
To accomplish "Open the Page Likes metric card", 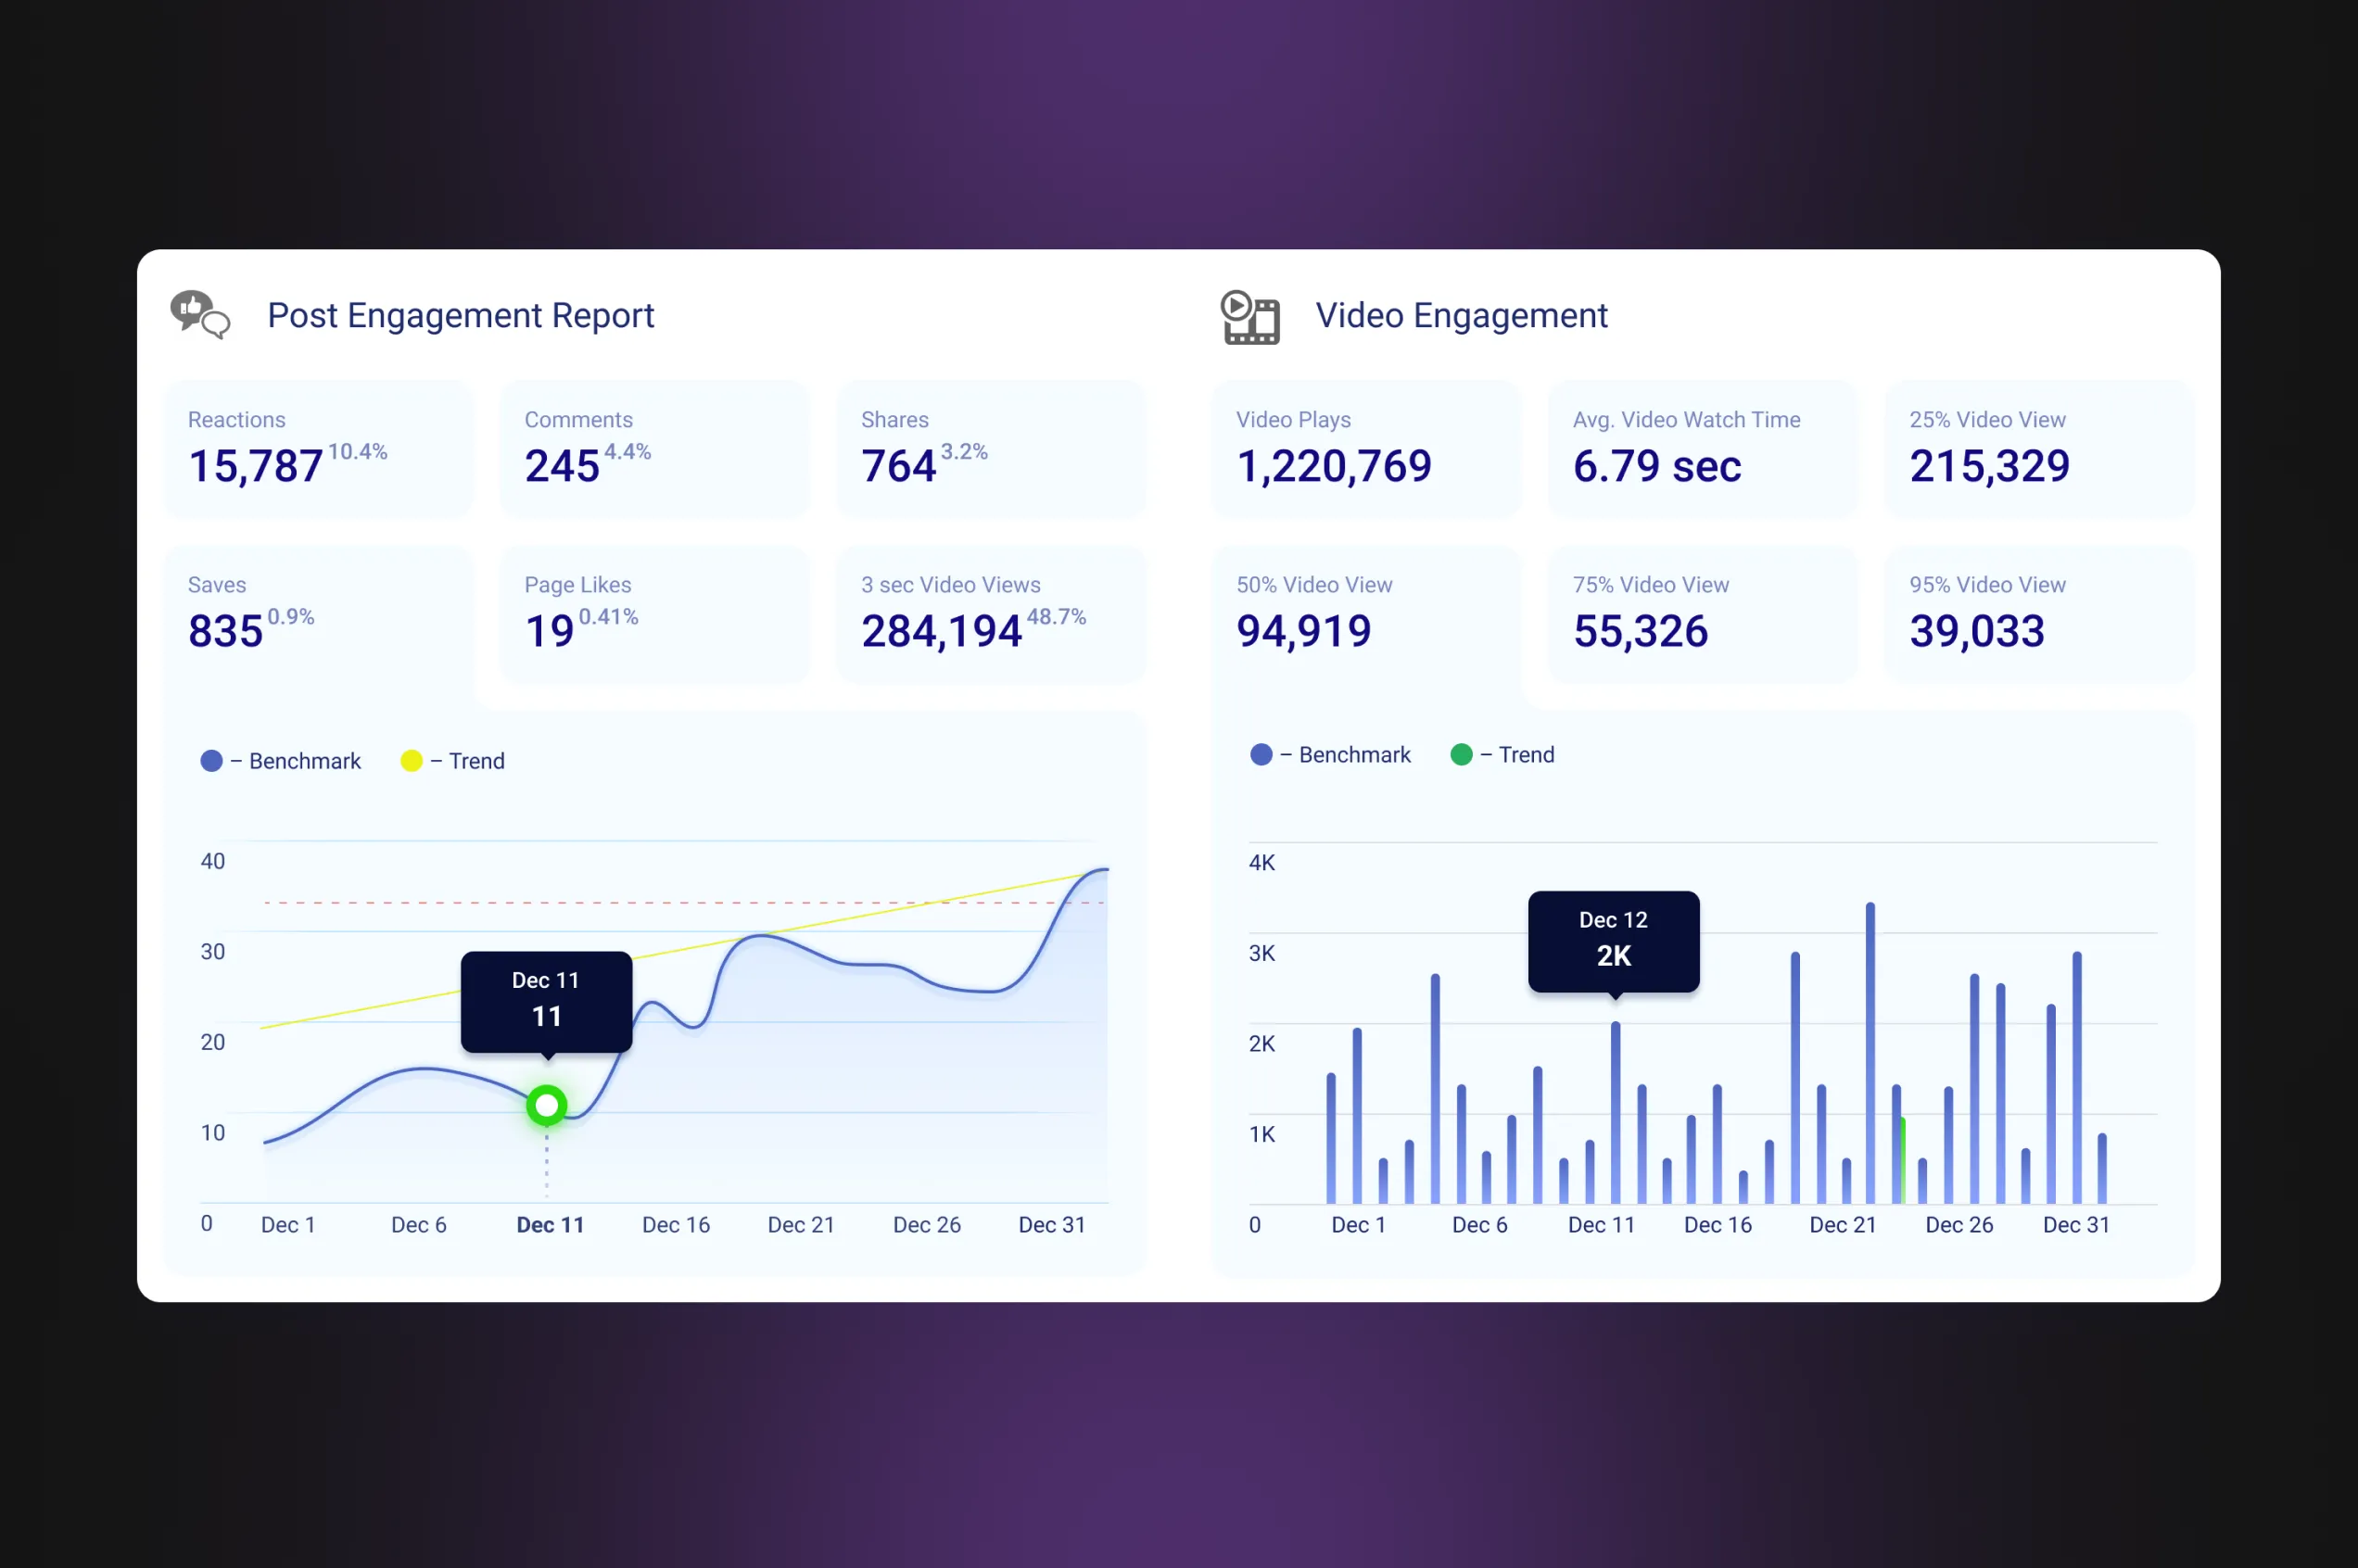I will tap(654, 614).
